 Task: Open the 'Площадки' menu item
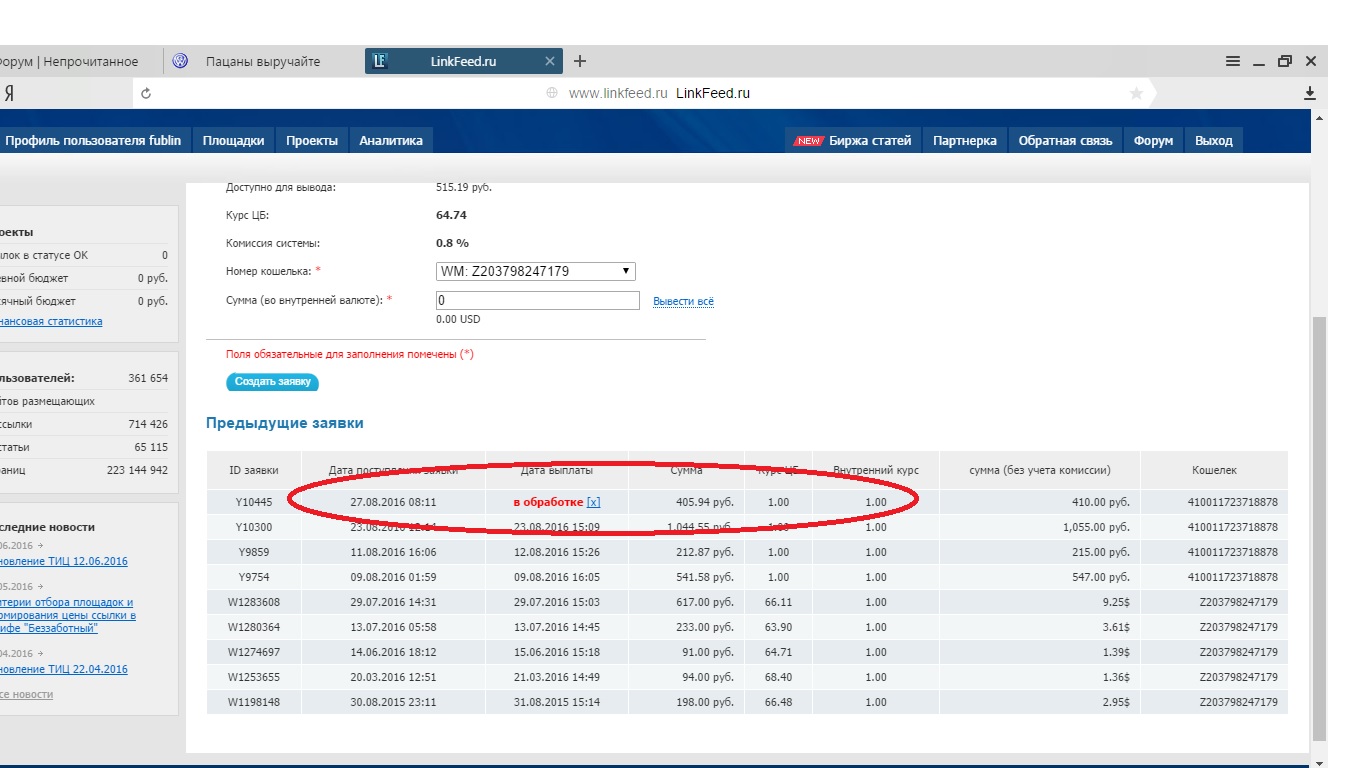tap(234, 140)
